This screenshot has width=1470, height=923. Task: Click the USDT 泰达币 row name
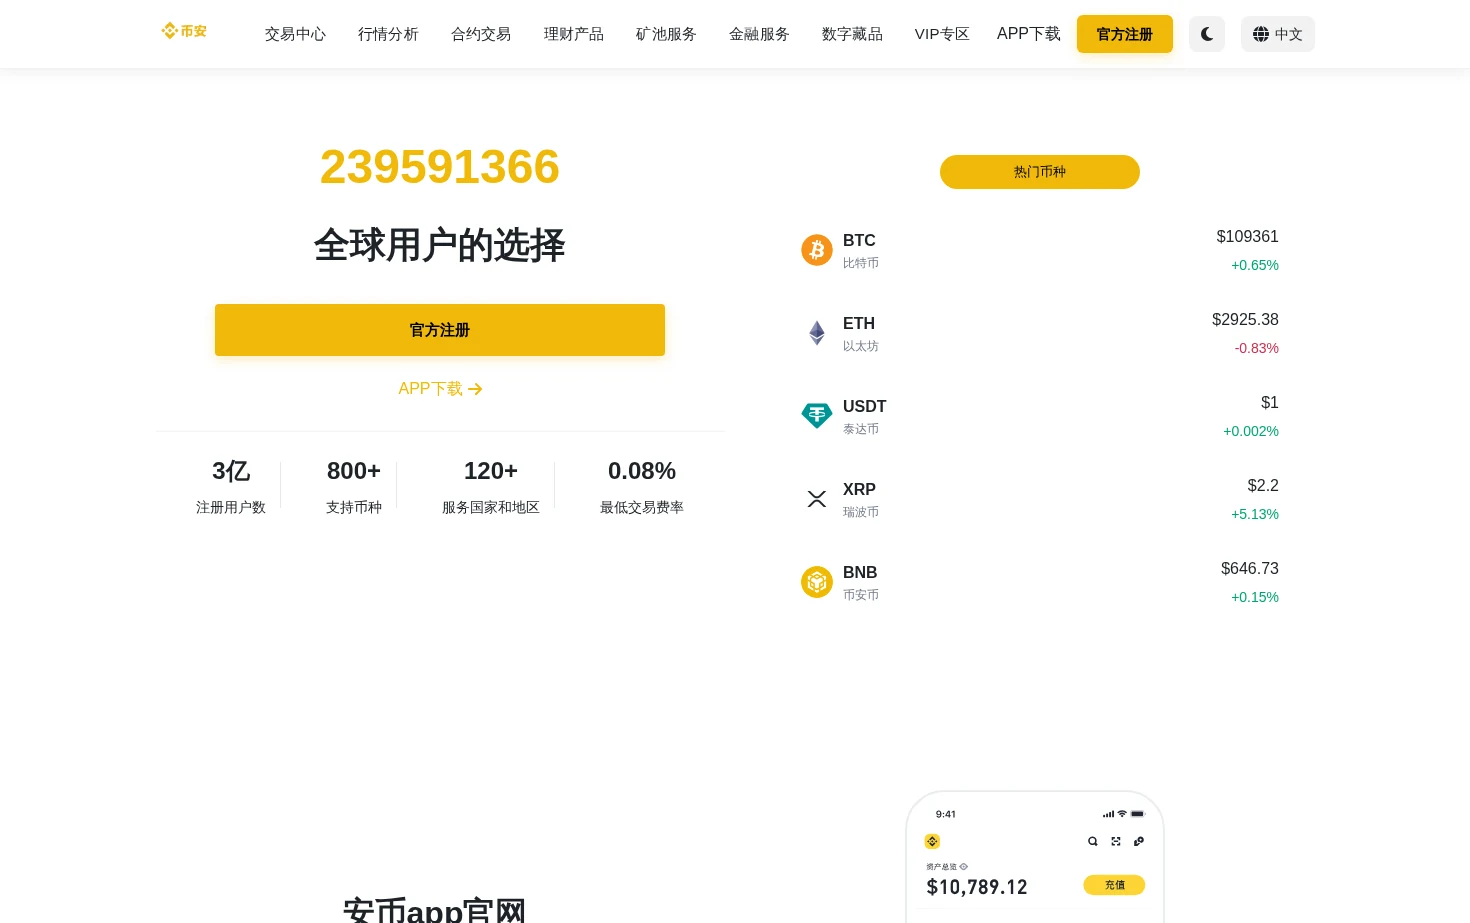pyautogui.click(x=864, y=416)
